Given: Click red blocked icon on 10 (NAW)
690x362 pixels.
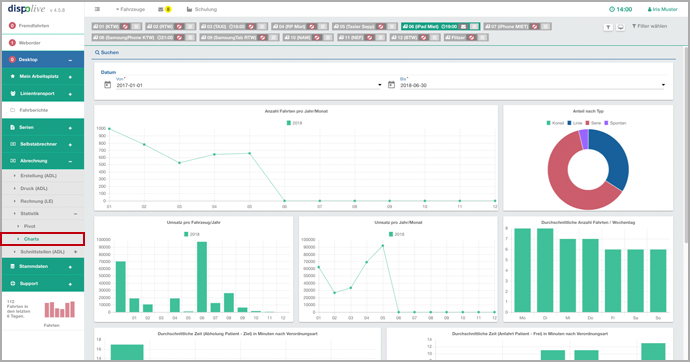Looking at the screenshot, I should click(x=317, y=38).
